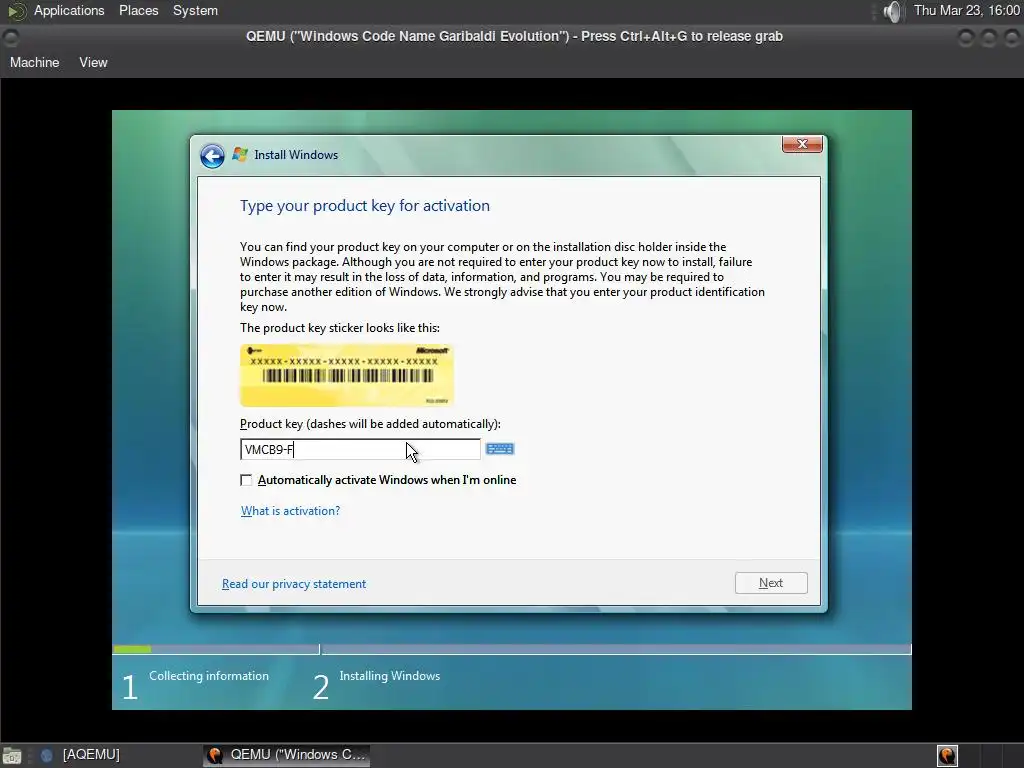Image resolution: width=1024 pixels, height=768 pixels.
Task: Open the Applications menu
Action: click(69, 10)
